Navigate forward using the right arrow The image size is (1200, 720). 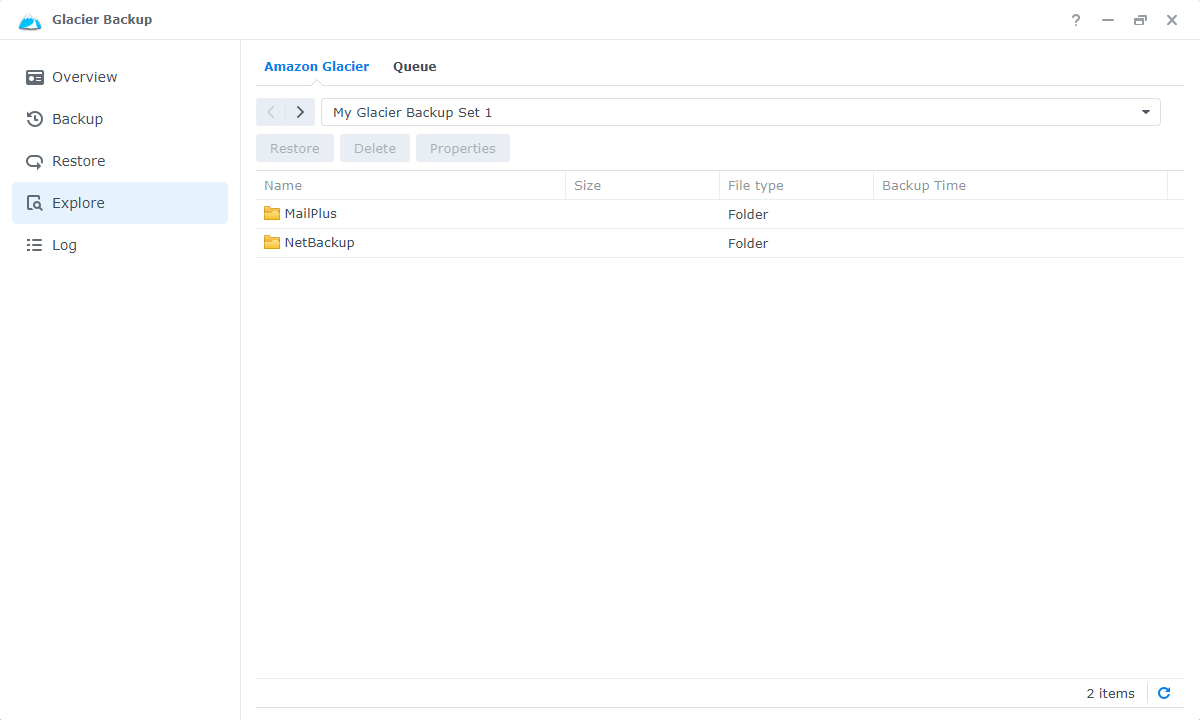[x=300, y=112]
